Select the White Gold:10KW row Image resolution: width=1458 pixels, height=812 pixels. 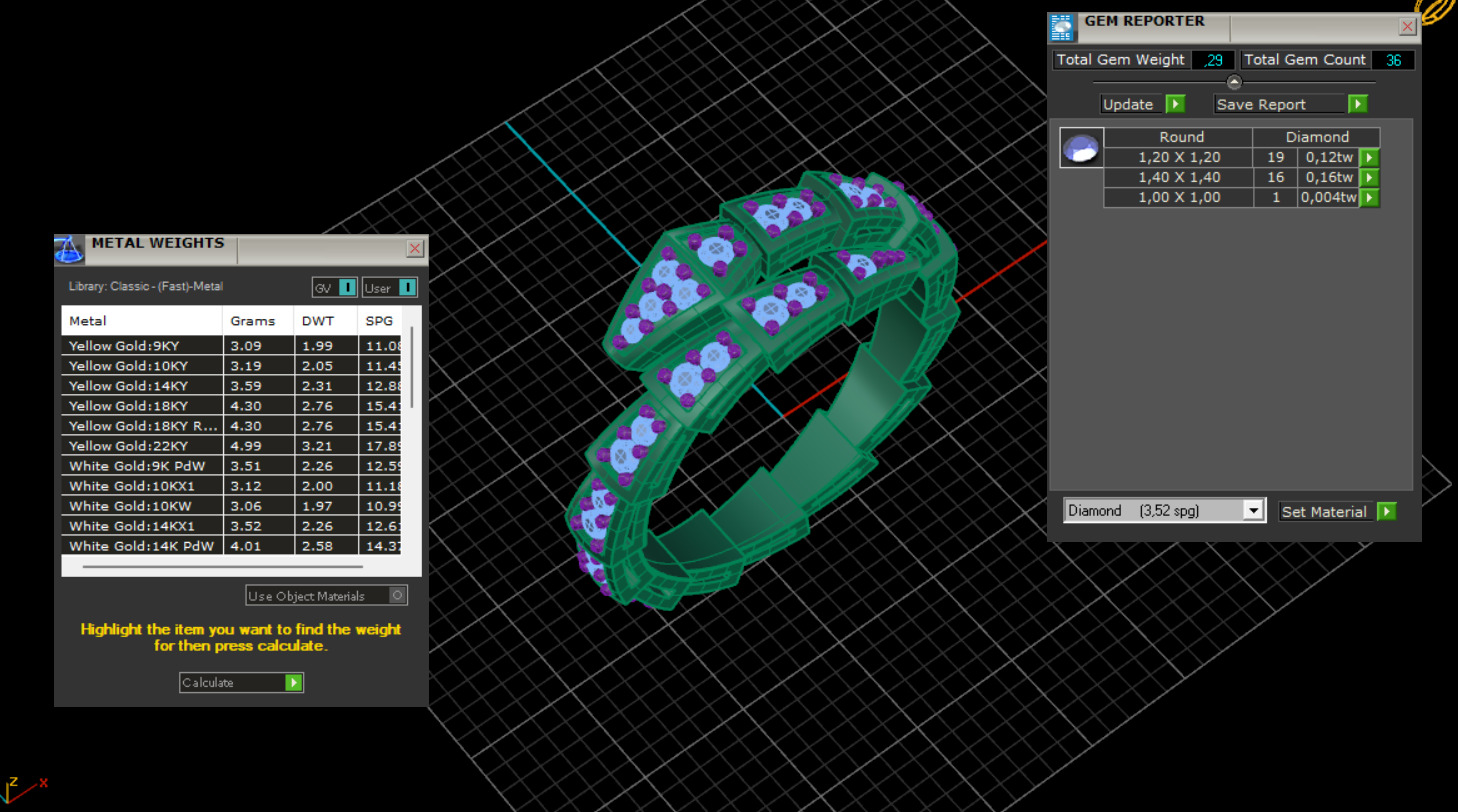tap(232, 506)
